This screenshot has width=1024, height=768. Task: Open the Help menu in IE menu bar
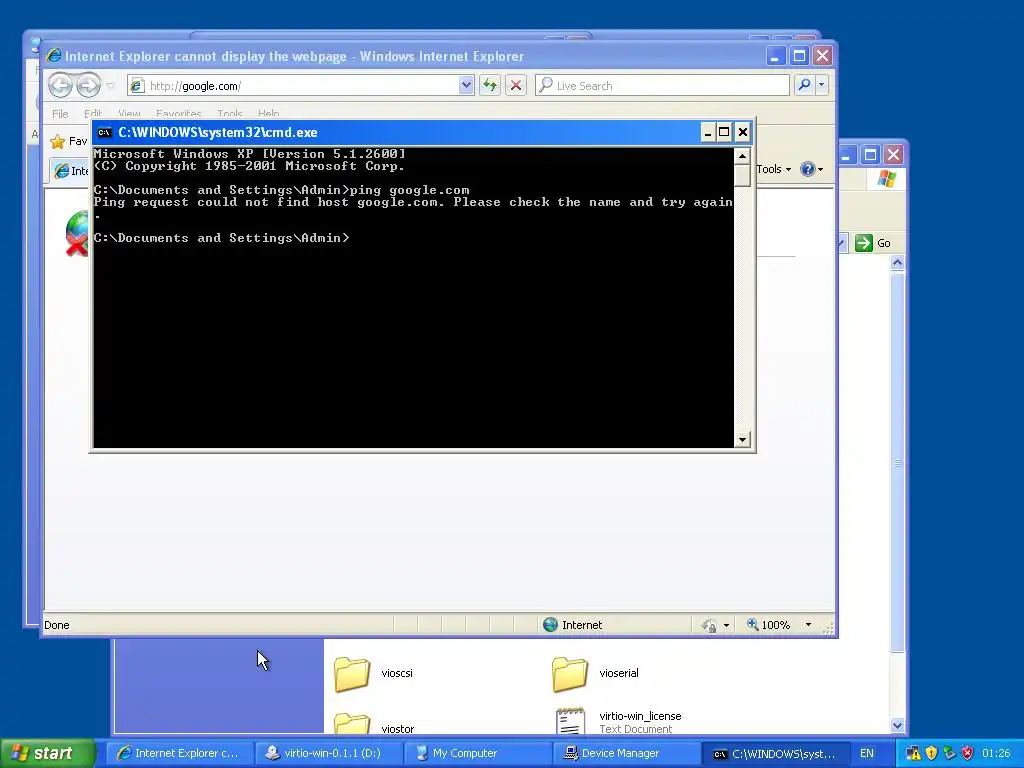pos(268,114)
